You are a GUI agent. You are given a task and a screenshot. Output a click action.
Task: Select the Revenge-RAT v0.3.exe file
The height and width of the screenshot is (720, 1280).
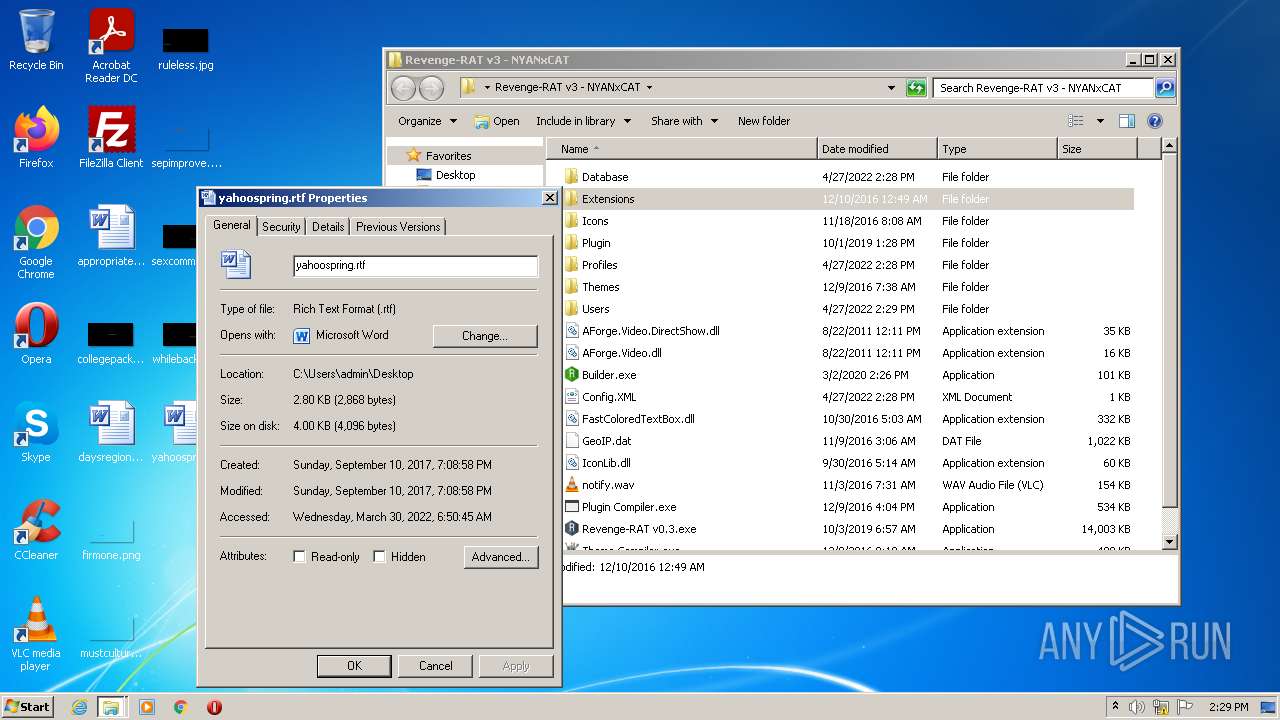pyautogui.click(x=638, y=529)
